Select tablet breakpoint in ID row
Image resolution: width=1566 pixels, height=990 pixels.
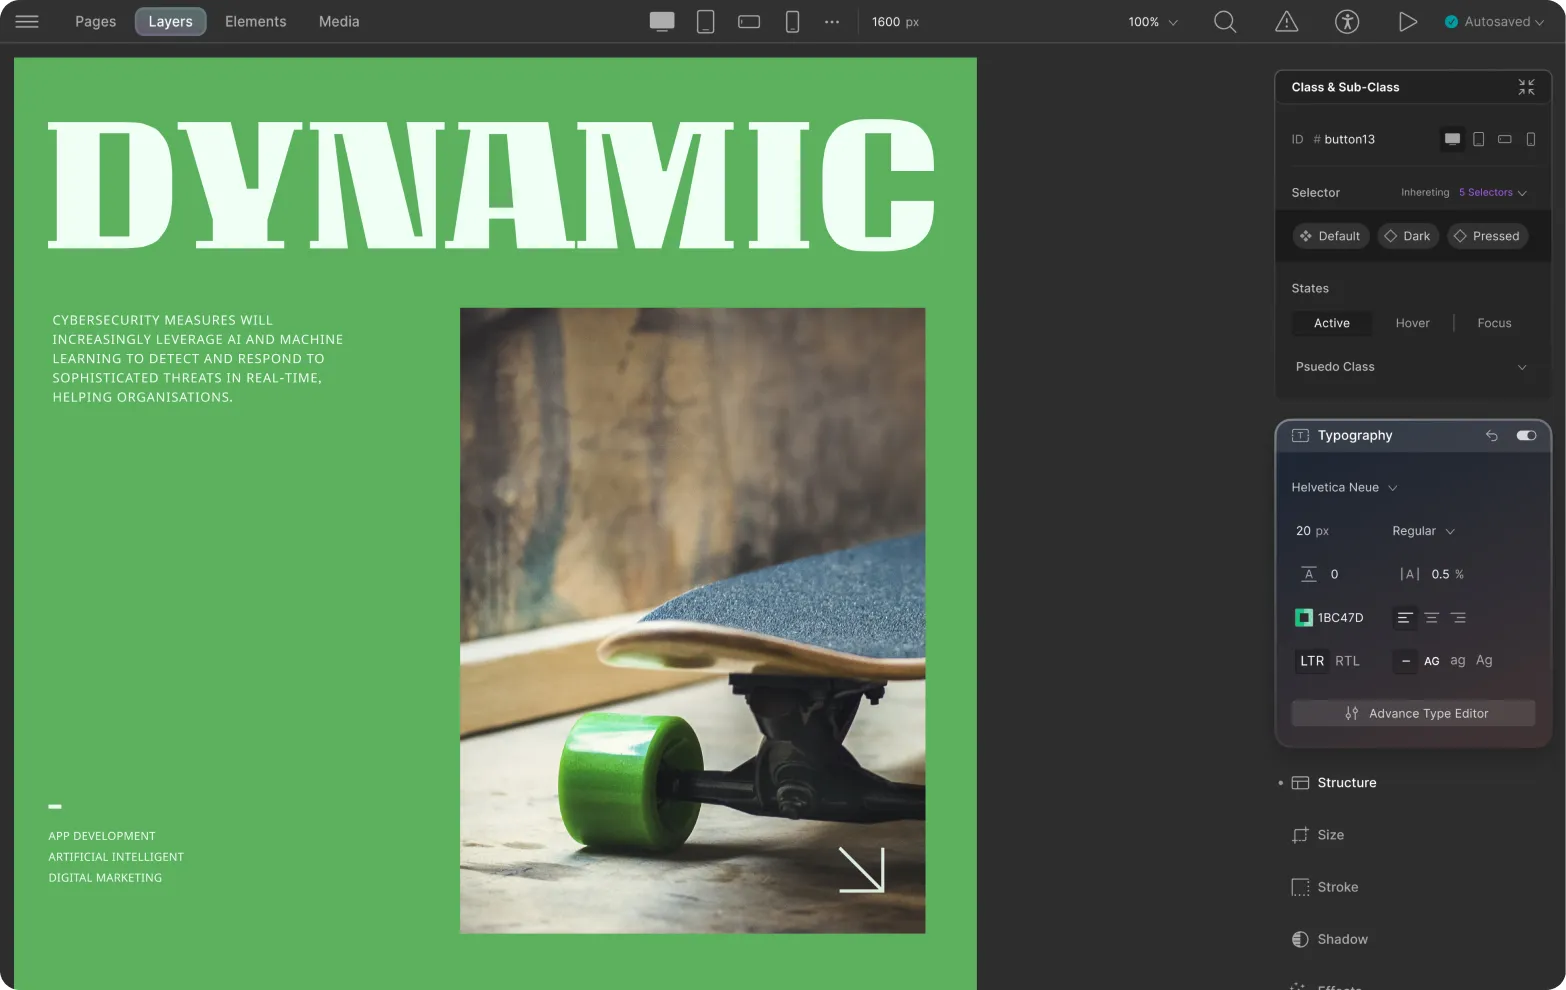coord(1478,139)
